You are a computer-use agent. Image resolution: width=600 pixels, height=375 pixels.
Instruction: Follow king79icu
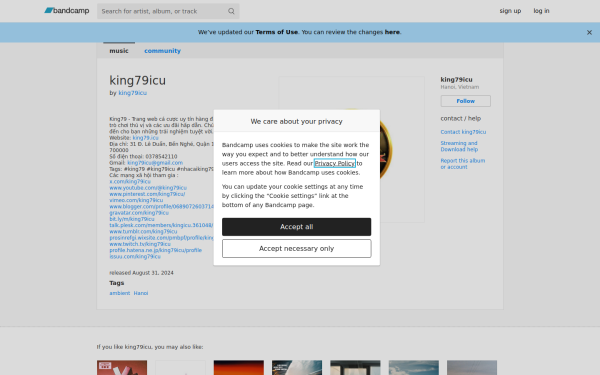(x=465, y=101)
